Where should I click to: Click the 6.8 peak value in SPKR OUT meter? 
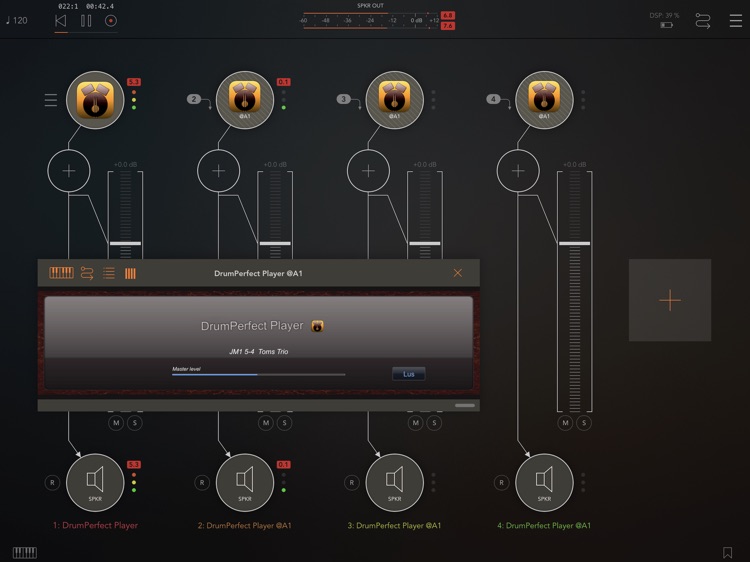pos(448,15)
